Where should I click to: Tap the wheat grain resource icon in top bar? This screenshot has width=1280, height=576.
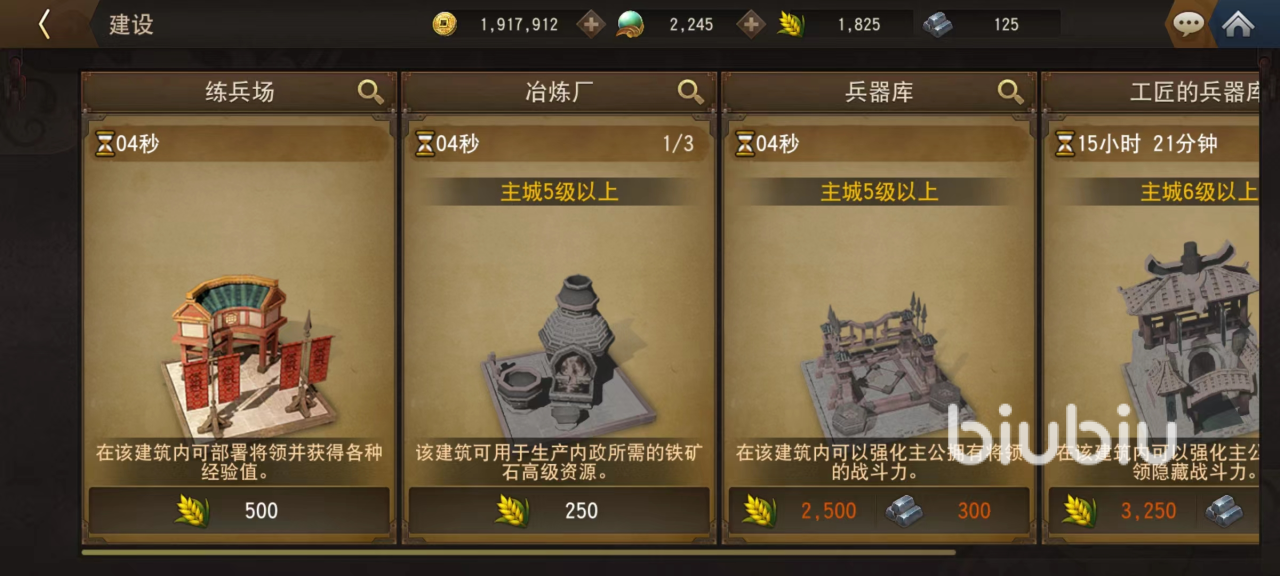pyautogui.click(x=791, y=24)
